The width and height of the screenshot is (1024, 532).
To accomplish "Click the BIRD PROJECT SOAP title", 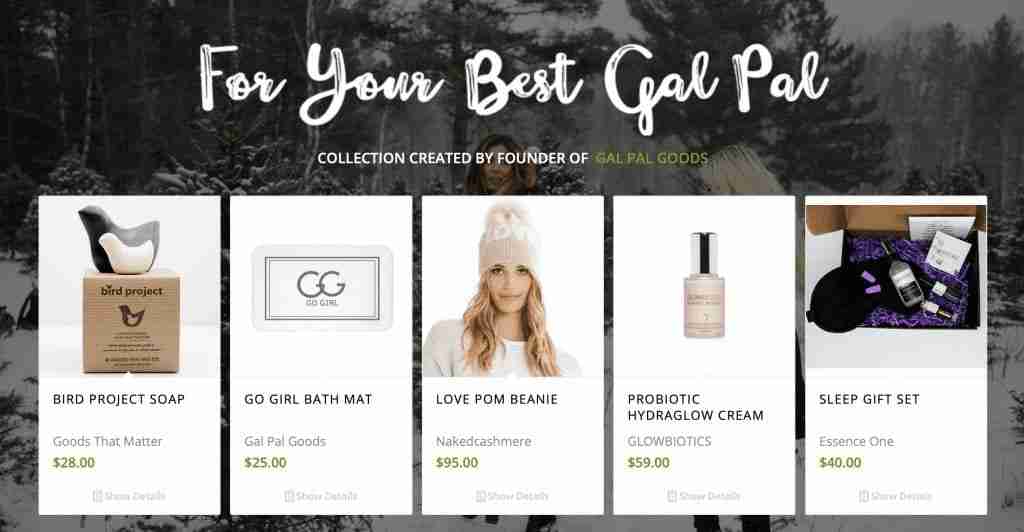I will click(x=119, y=399).
